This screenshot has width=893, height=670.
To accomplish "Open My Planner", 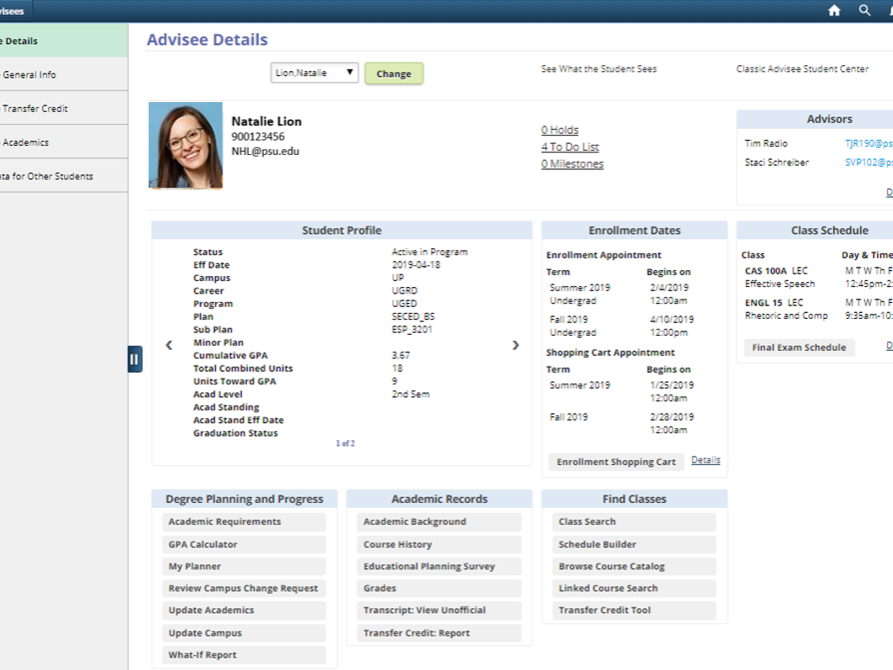I will [x=244, y=566].
